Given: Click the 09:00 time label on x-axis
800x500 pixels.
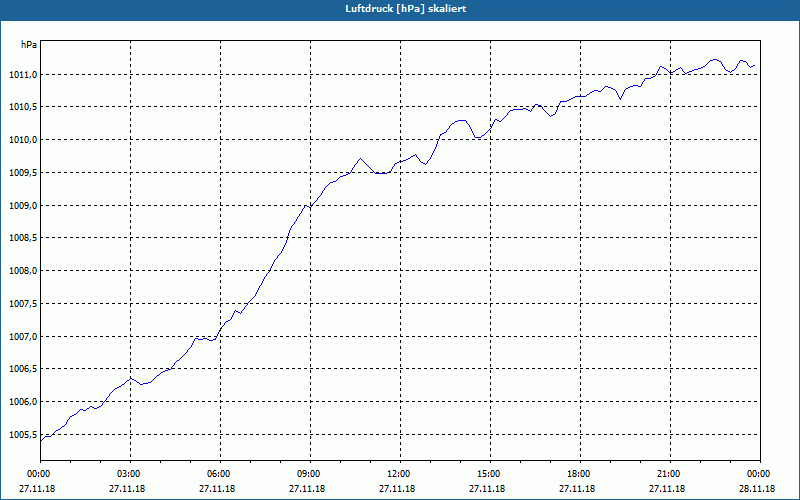Looking at the screenshot, I should click(310, 474).
